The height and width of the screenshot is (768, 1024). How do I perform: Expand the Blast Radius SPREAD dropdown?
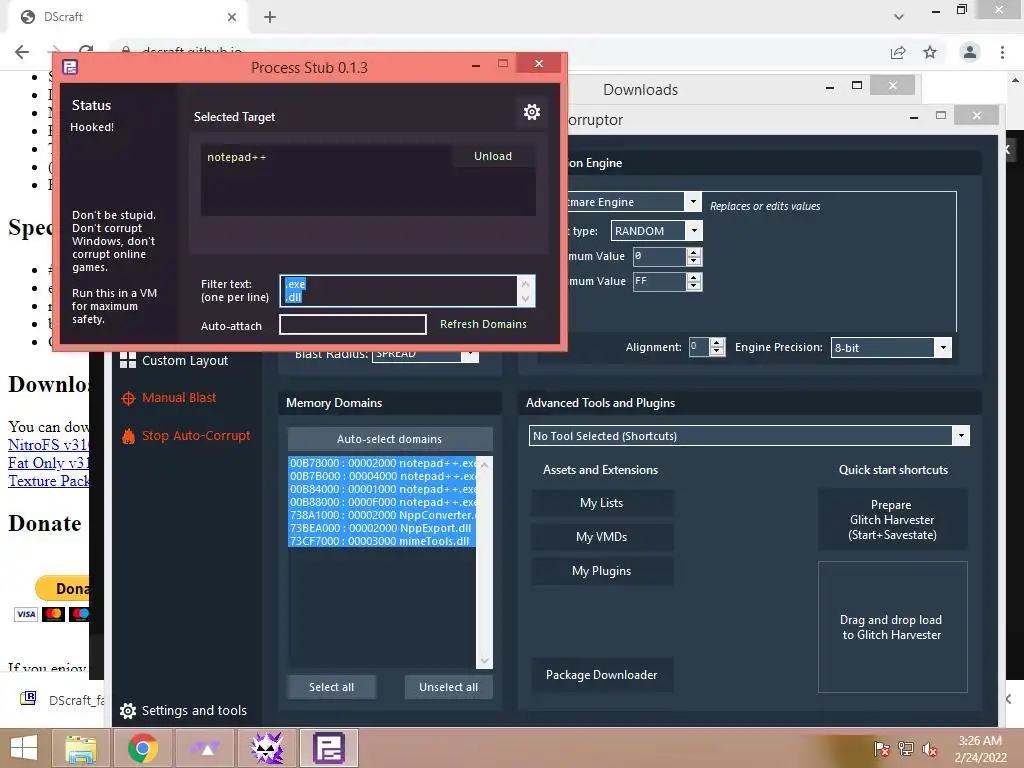pos(469,355)
